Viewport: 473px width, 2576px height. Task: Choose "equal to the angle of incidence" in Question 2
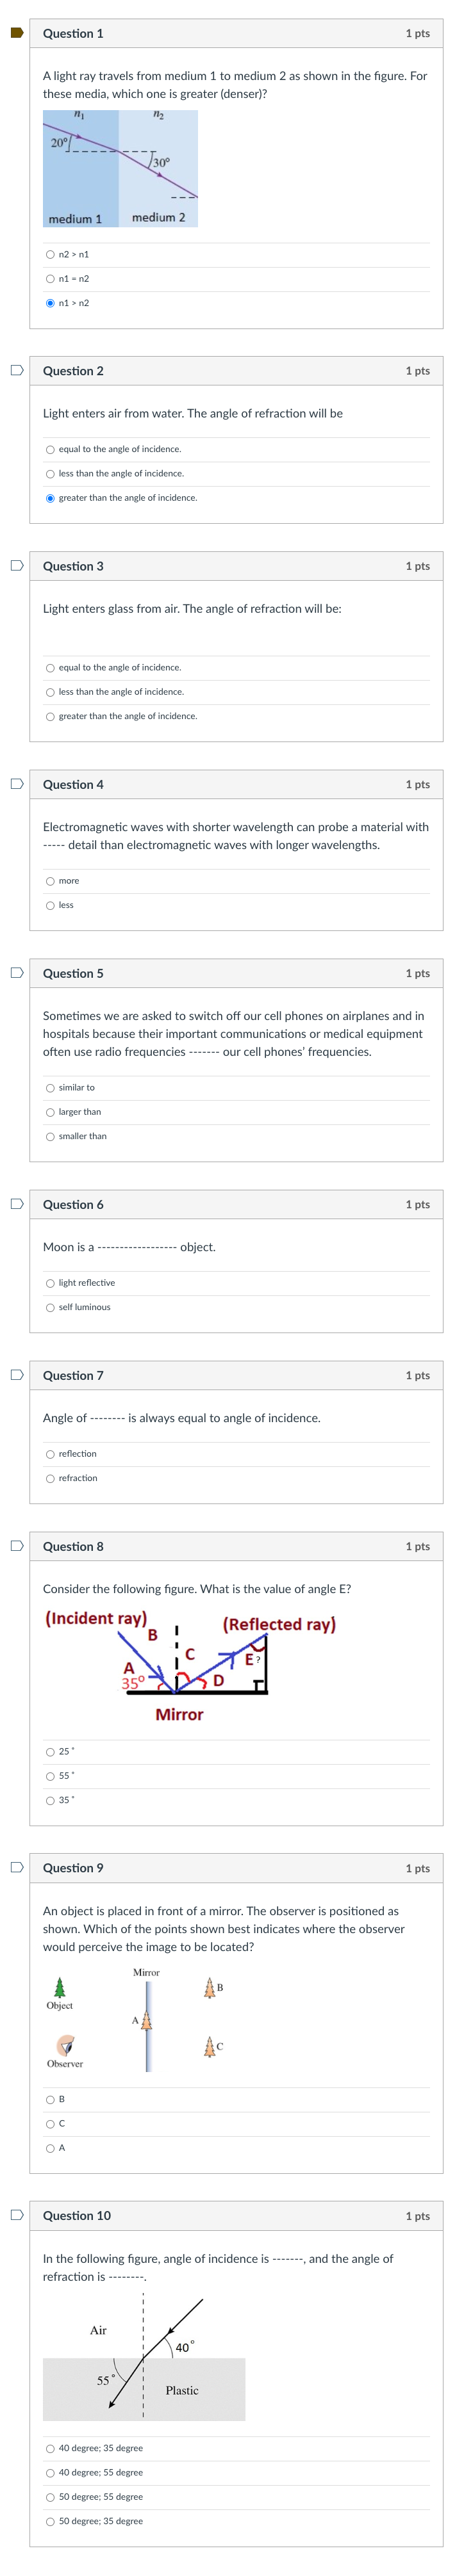tap(51, 450)
